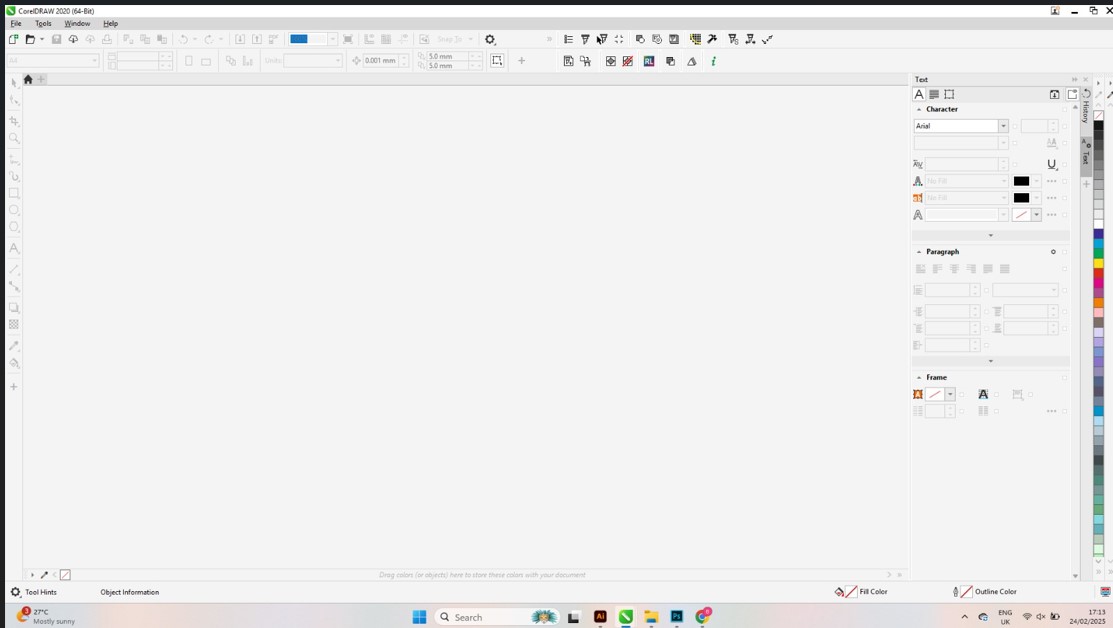Open the Help menu
1113x628 pixels.
click(x=110, y=23)
